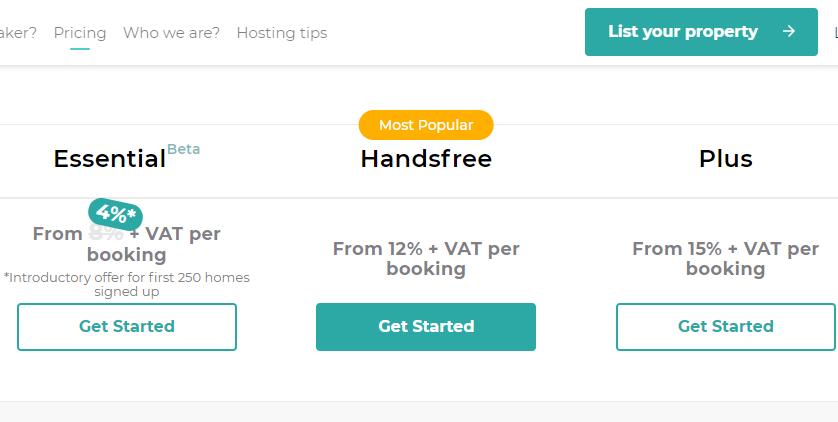Select the Handsfree plan heading

point(426,159)
